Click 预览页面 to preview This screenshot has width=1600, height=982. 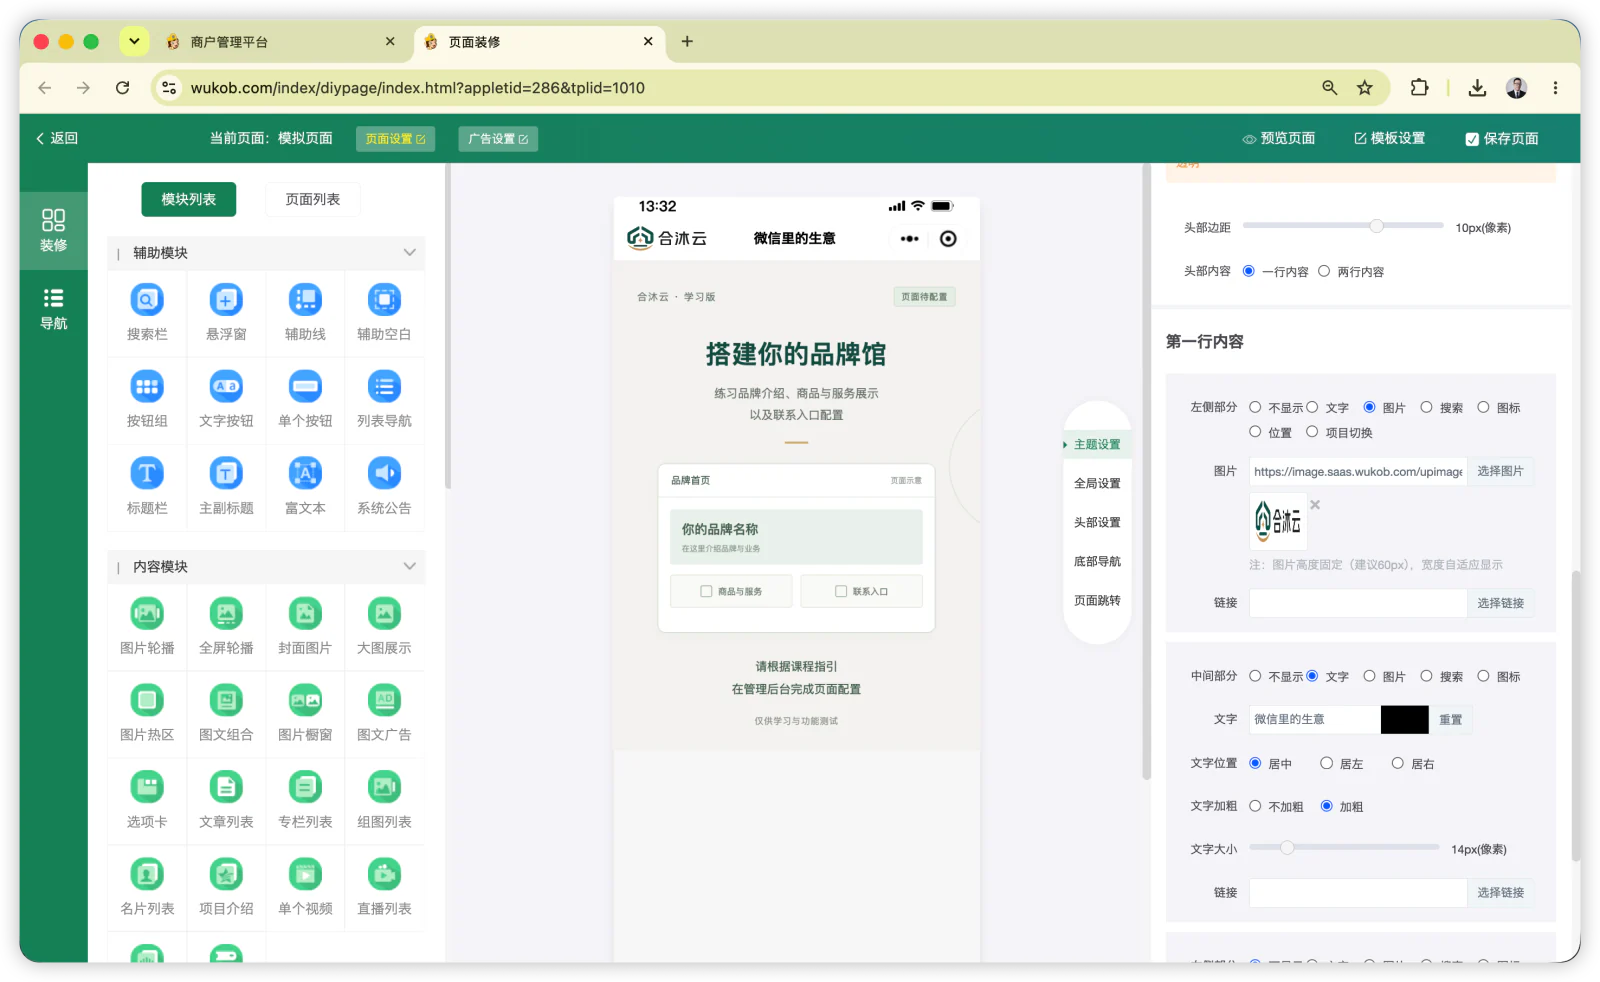(1279, 139)
